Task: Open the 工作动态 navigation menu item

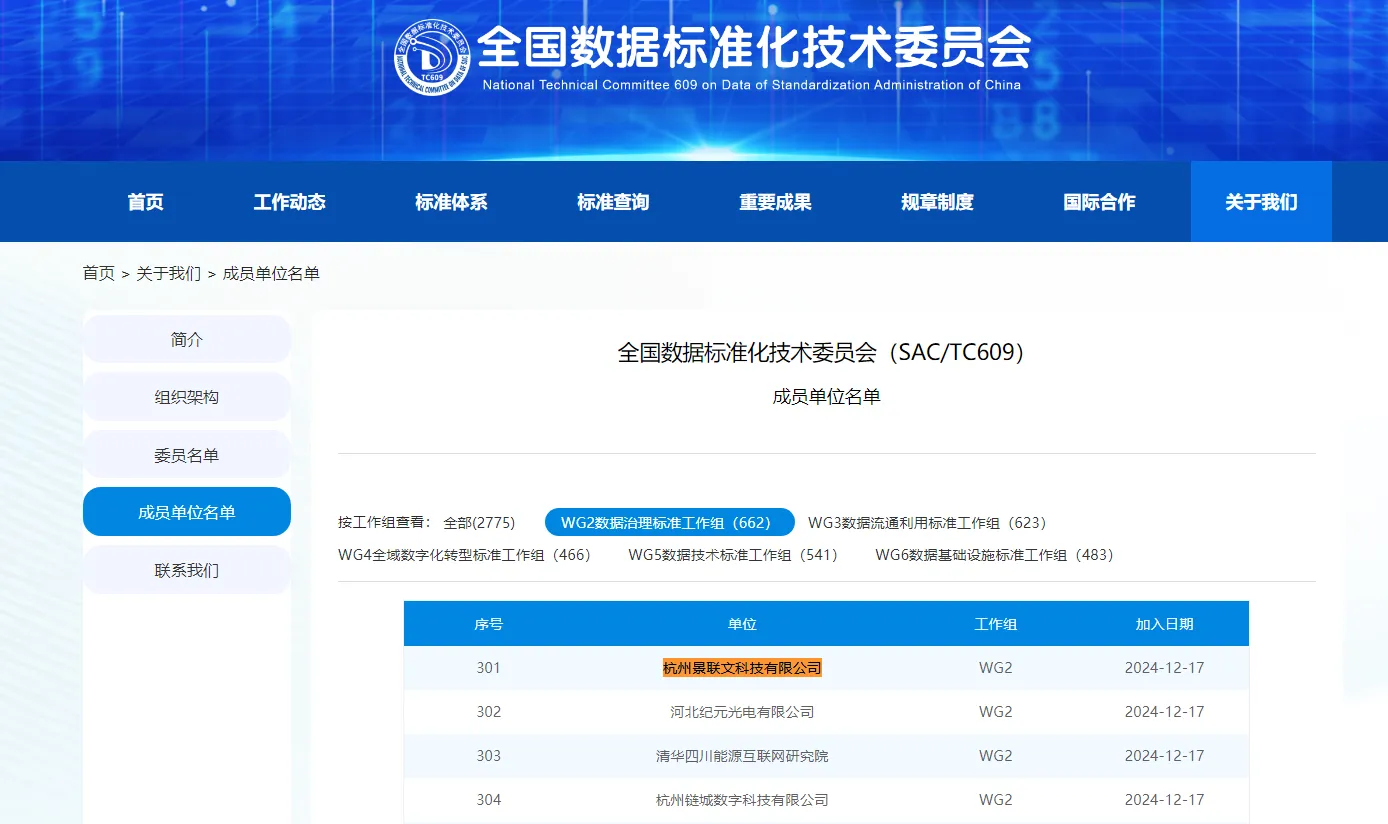Action: [x=289, y=202]
